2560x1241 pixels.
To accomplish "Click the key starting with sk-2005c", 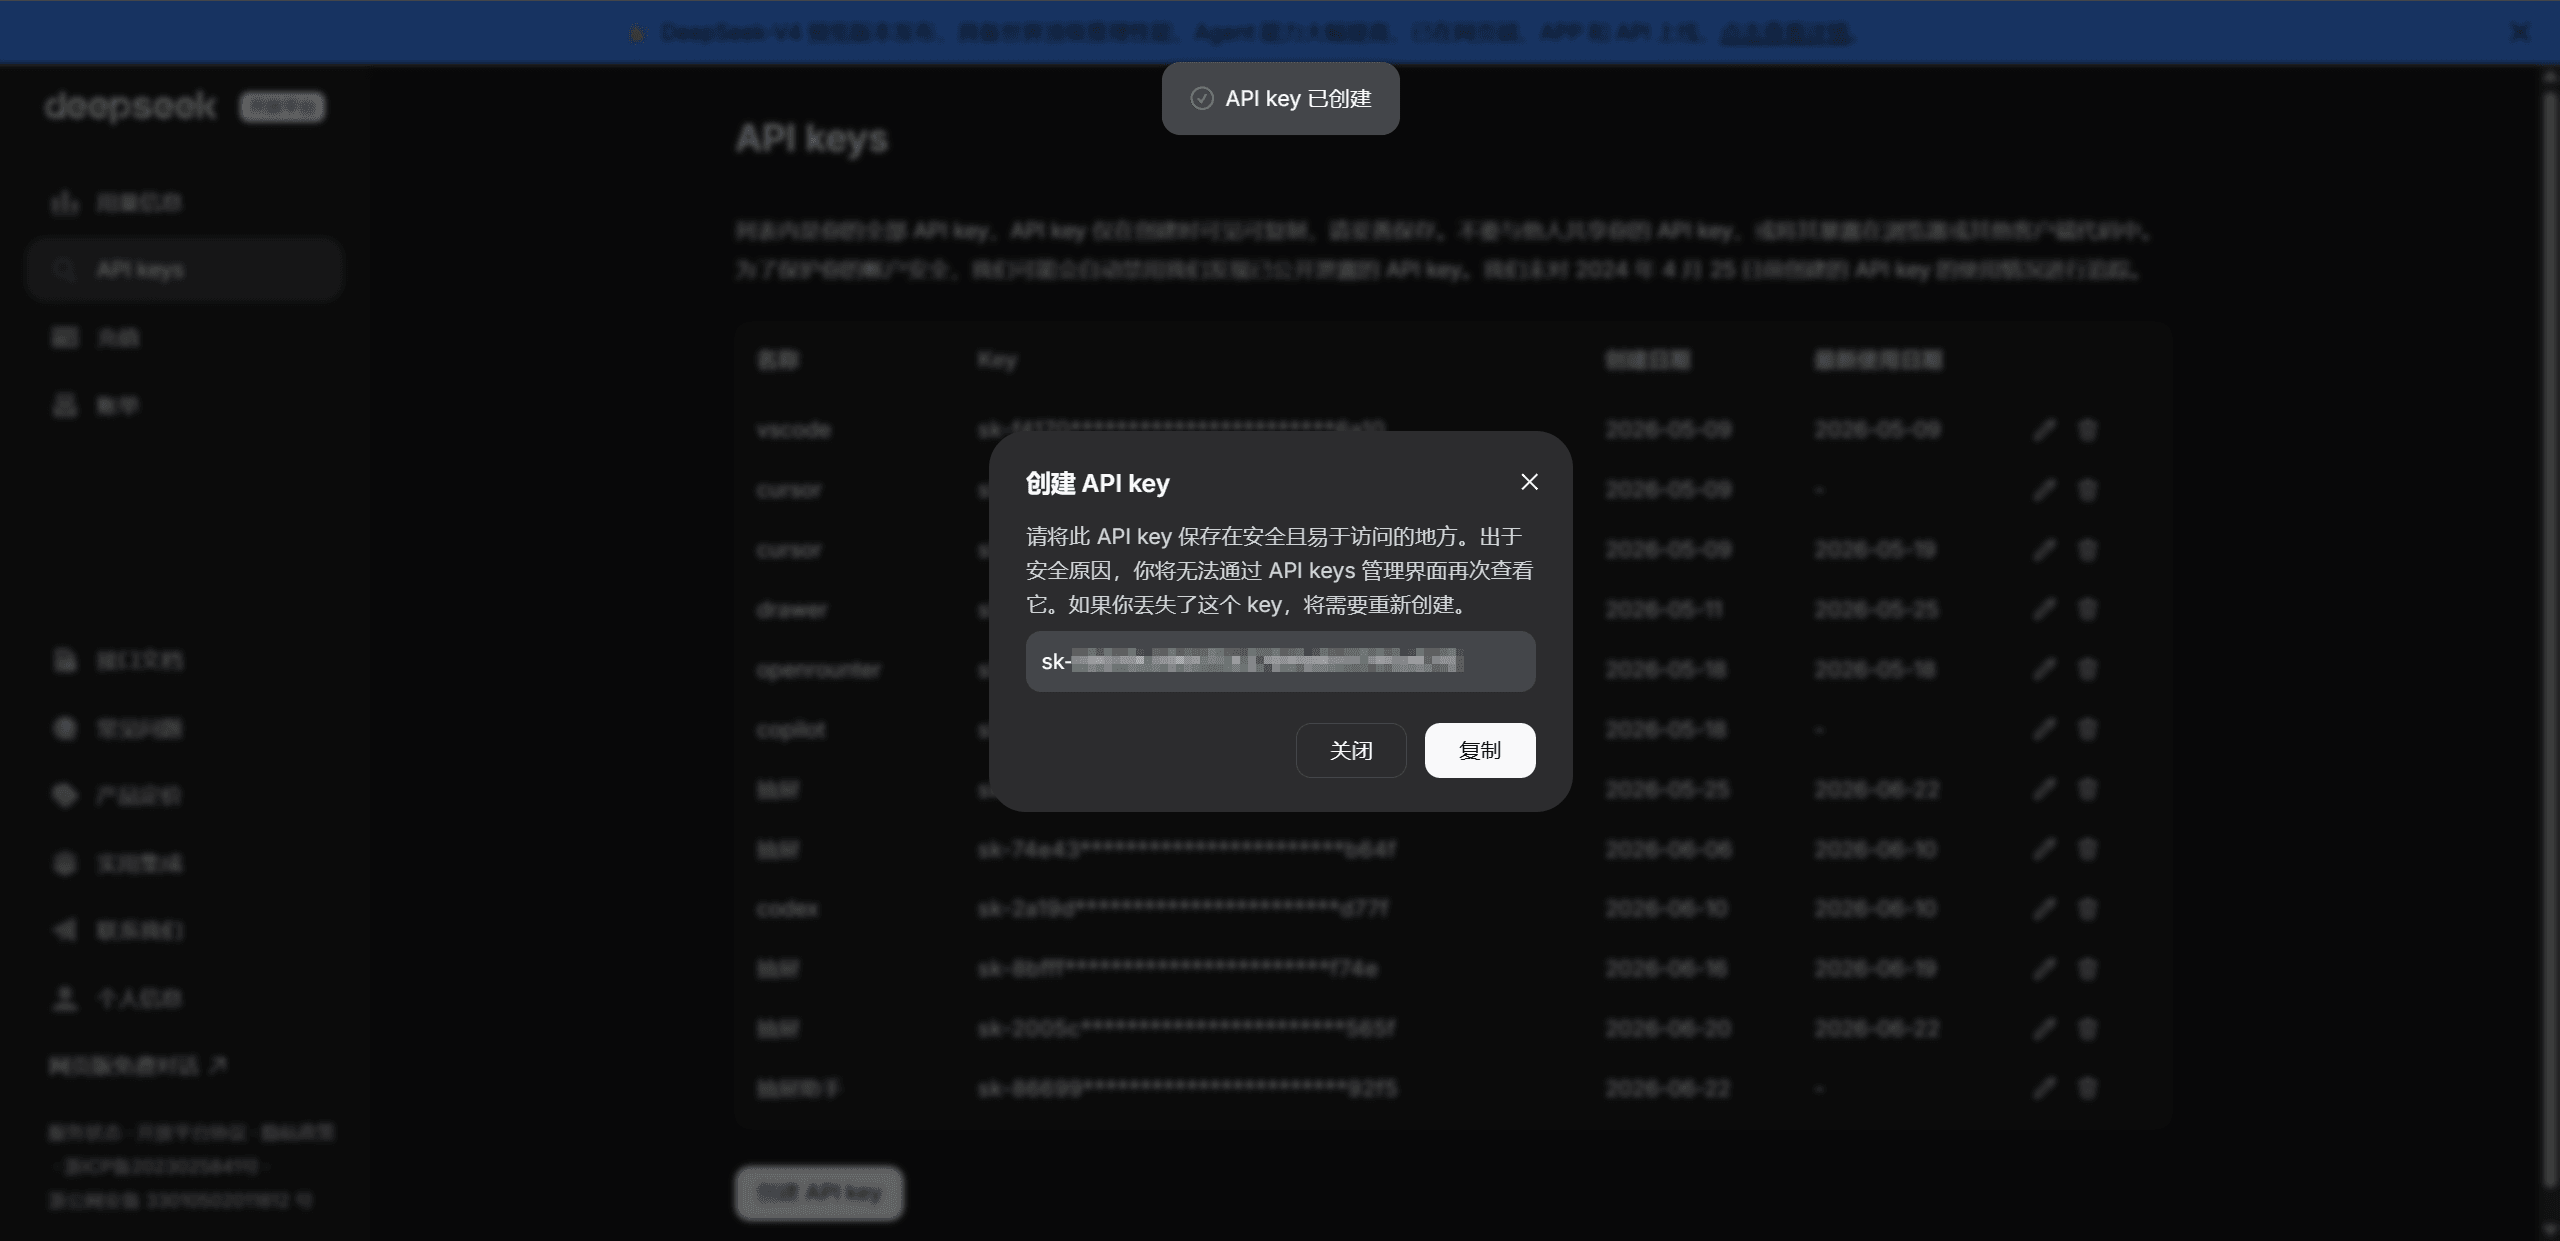I will (1186, 1028).
